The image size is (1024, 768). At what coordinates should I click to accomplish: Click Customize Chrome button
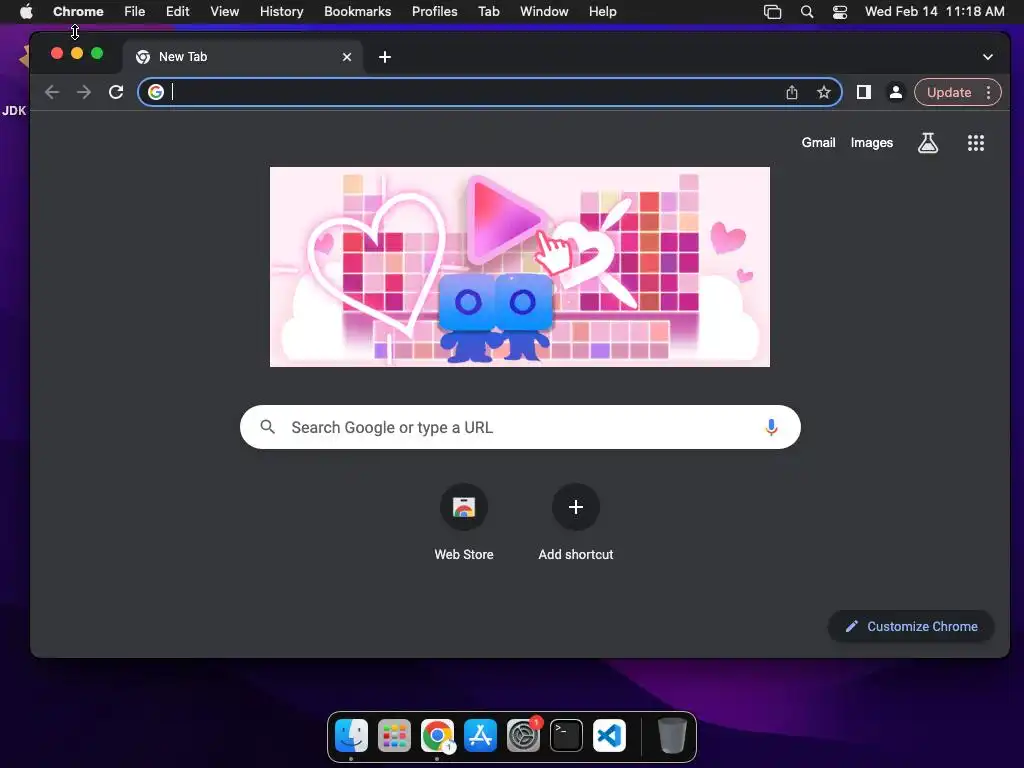[911, 626]
